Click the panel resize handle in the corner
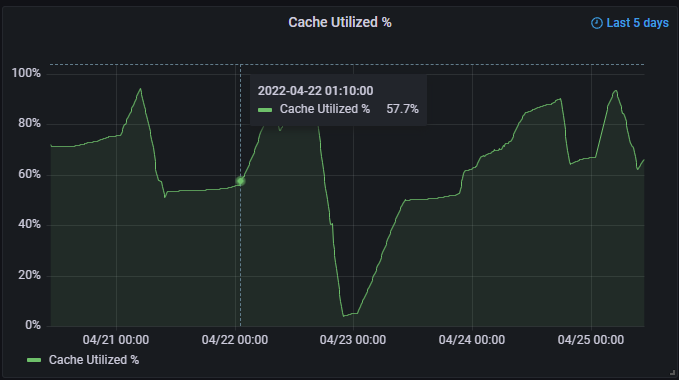Screen dimensions: 679x380 coord(672,373)
